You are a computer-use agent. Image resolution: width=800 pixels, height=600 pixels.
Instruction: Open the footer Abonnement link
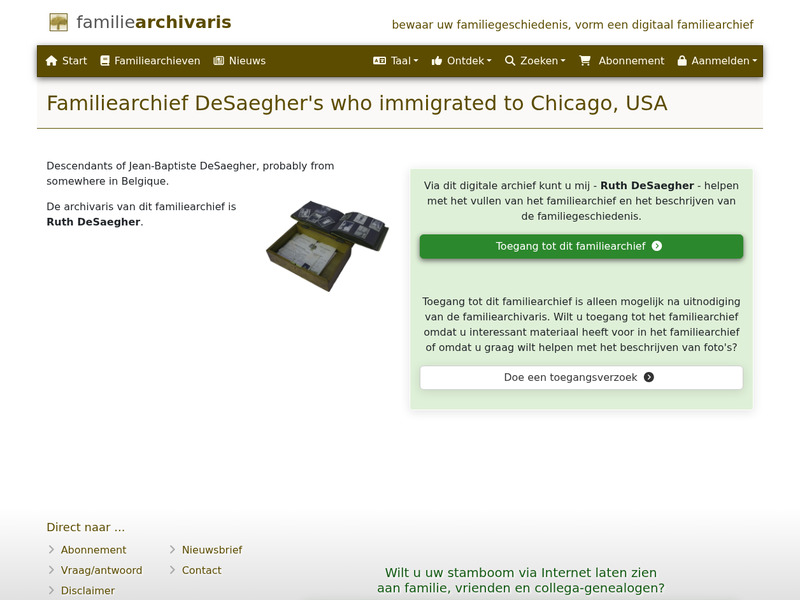[x=93, y=549]
